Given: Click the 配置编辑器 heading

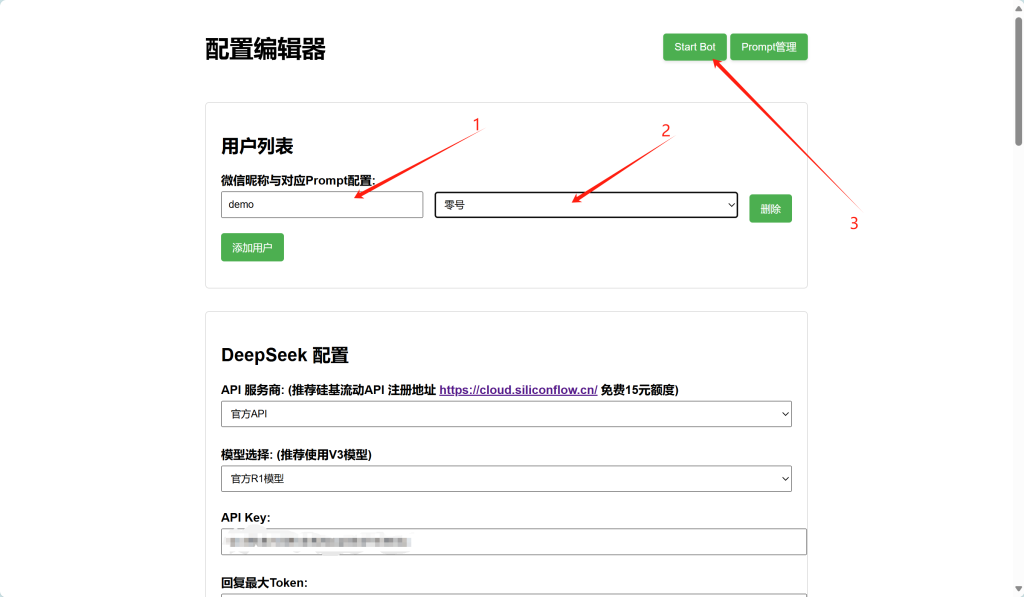Looking at the screenshot, I should pos(265,49).
